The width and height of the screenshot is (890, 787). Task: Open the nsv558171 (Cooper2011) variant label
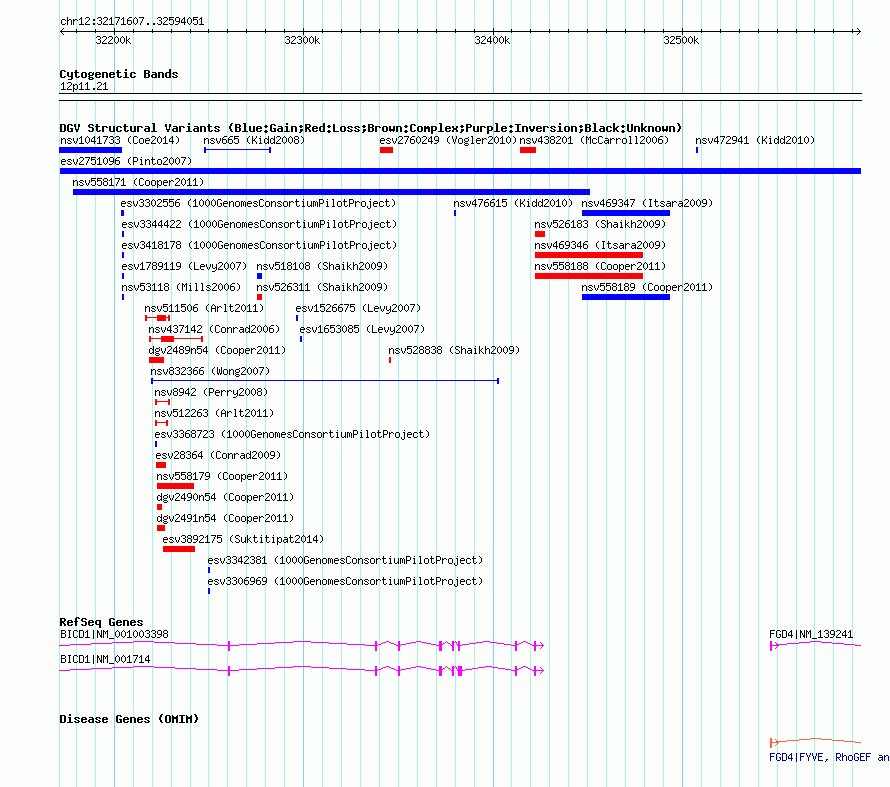coord(138,182)
